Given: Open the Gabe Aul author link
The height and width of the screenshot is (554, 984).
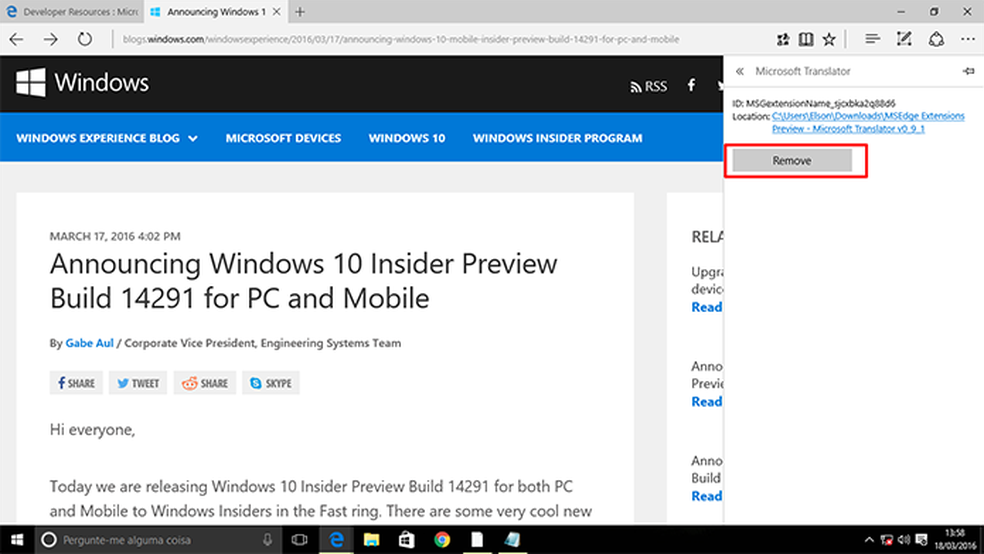Looking at the screenshot, I should pyautogui.click(x=90, y=343).
